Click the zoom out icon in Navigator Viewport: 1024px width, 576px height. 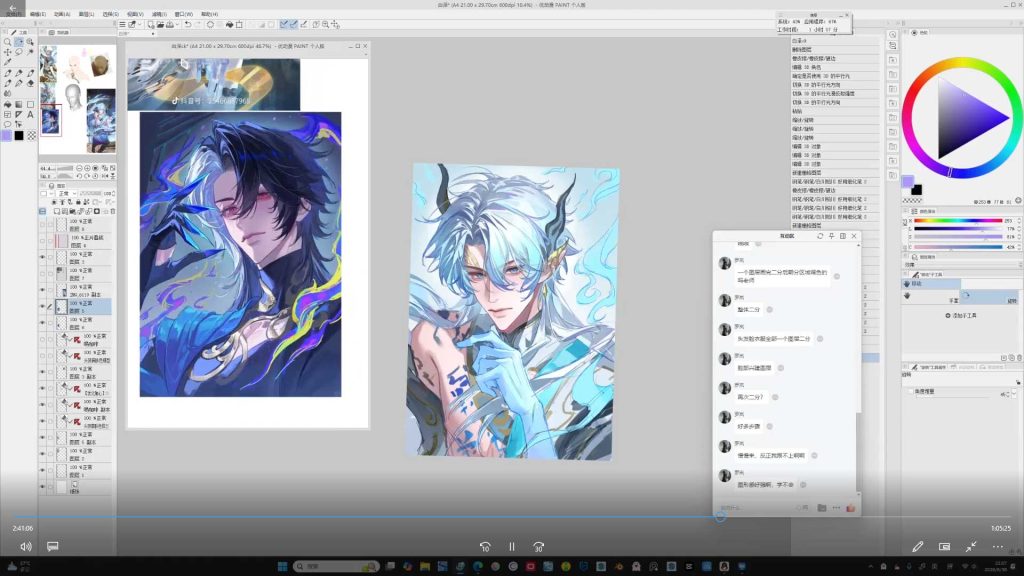click(x=80, y=168)
